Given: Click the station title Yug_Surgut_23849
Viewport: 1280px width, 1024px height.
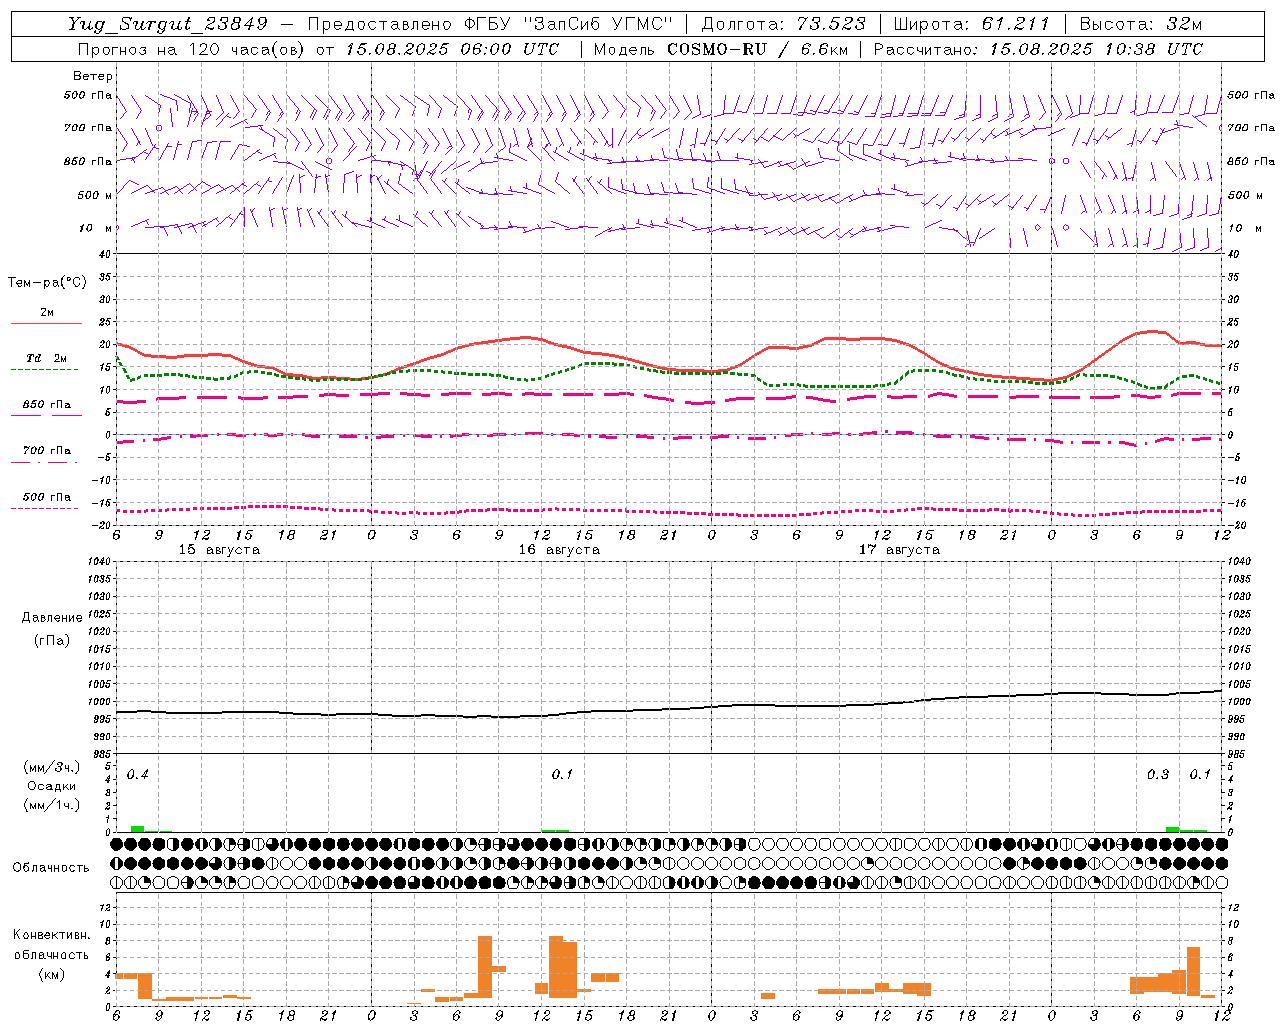Looking at the screenshot, I should click(168, 24).
